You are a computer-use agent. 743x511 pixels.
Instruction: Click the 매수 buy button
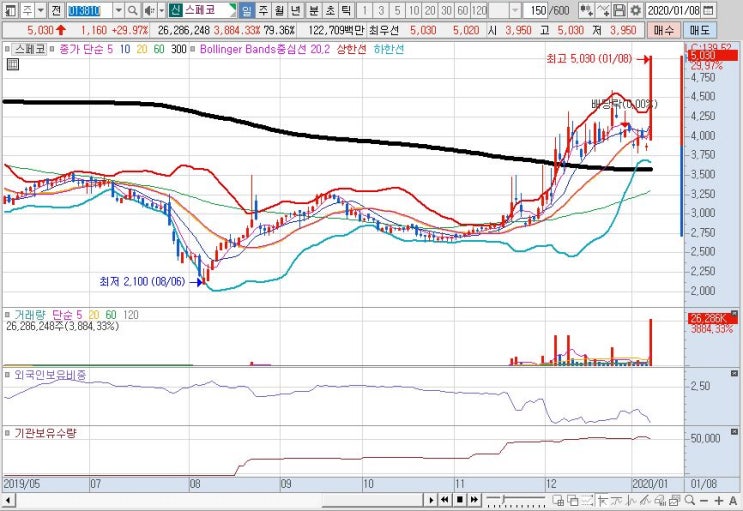click(x=663, y=30)
